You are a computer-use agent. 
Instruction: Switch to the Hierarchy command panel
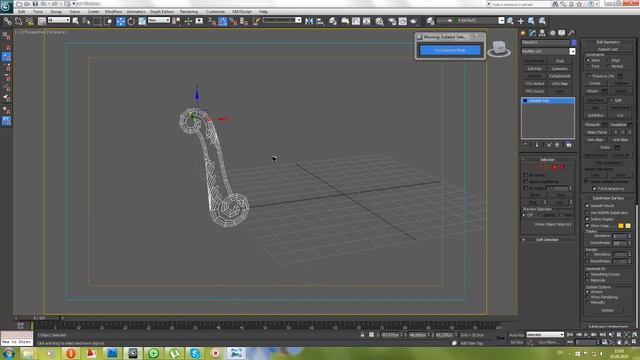point(542,33)
